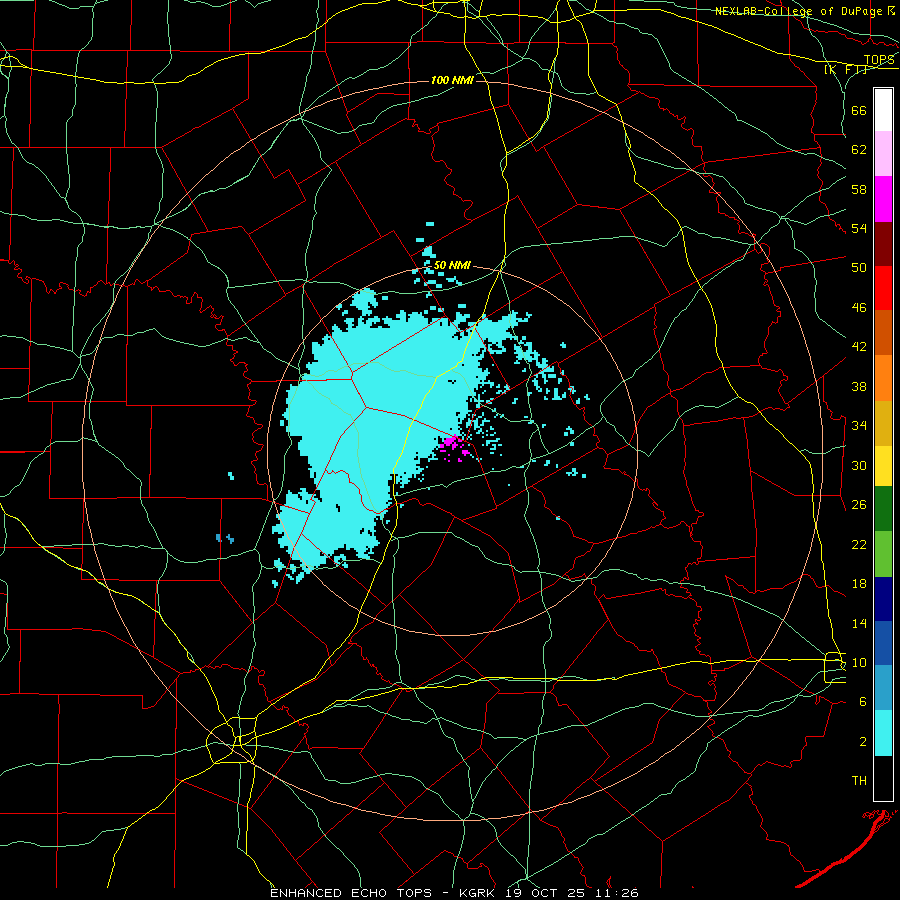This screenshot has height=900, width=900.
Task: Click the "2" legend value
Action: click(863, 741)
